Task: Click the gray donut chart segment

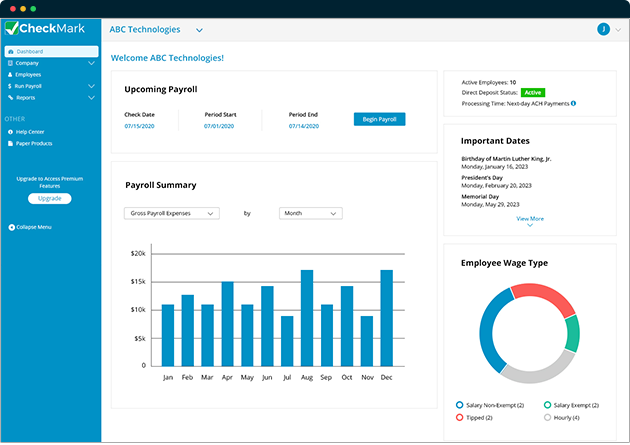Action: 538,376
